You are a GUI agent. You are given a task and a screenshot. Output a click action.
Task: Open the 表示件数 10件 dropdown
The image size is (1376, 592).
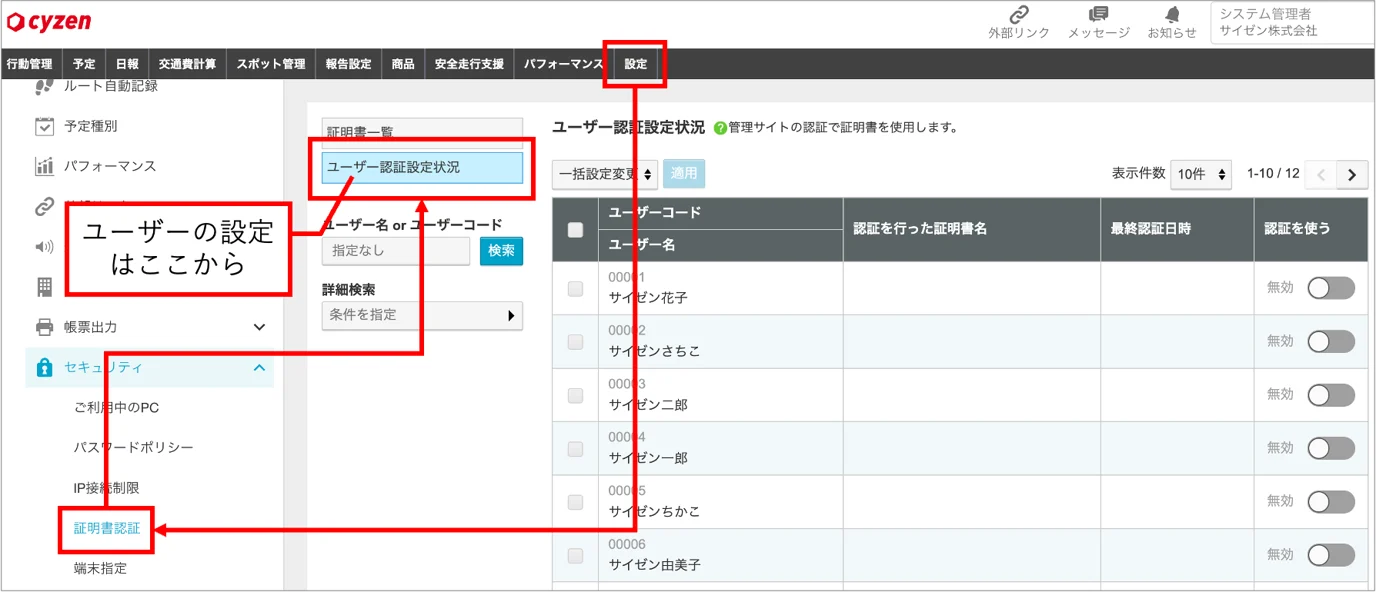(x=1201, y=174)
